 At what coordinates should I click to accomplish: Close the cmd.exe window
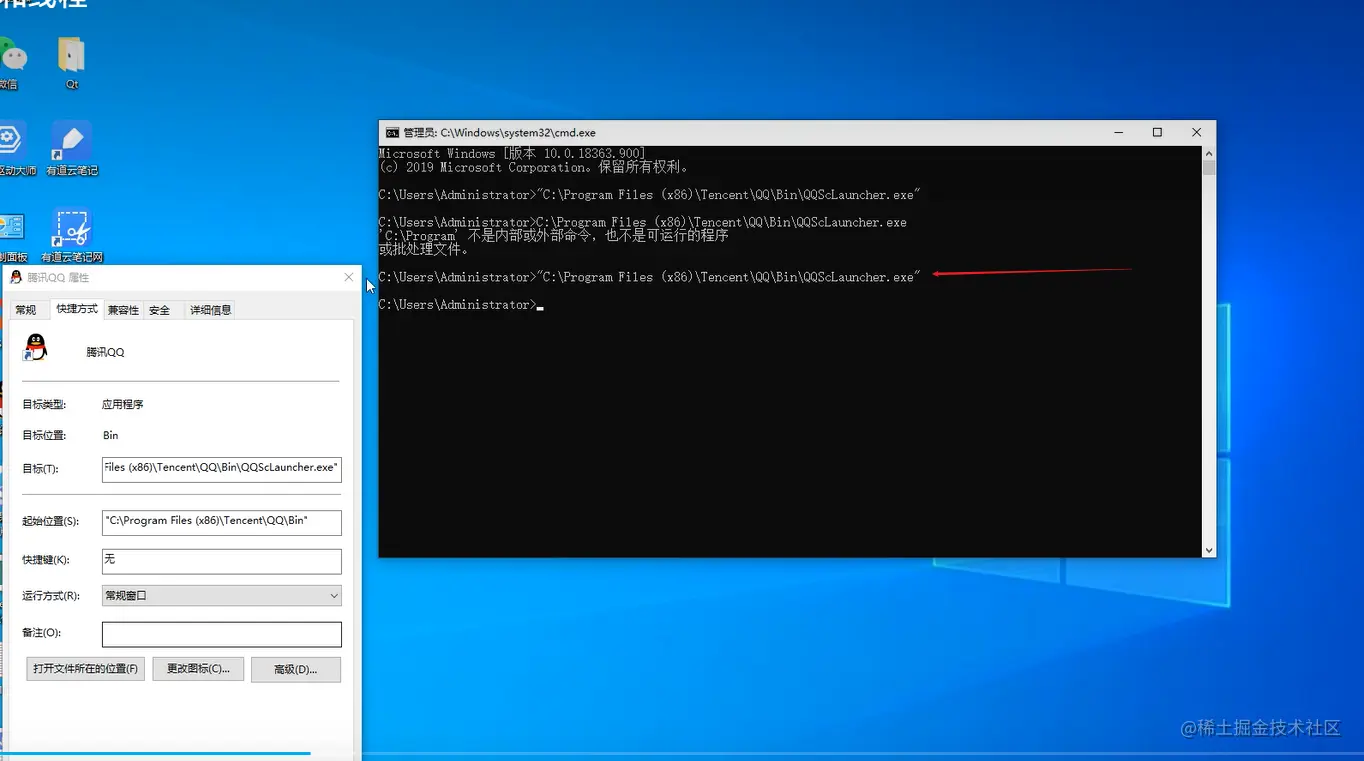(1196, 132)
